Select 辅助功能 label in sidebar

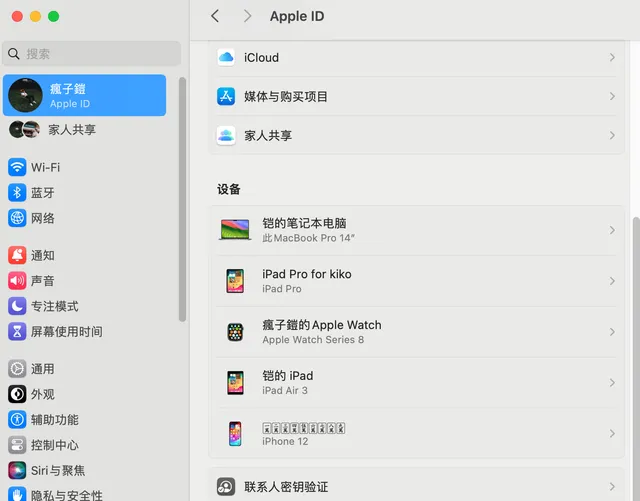tap(55, 420)
